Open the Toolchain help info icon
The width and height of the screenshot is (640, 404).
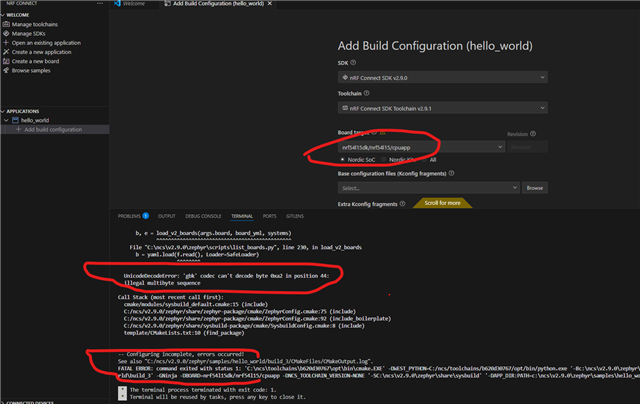(367, 93)
